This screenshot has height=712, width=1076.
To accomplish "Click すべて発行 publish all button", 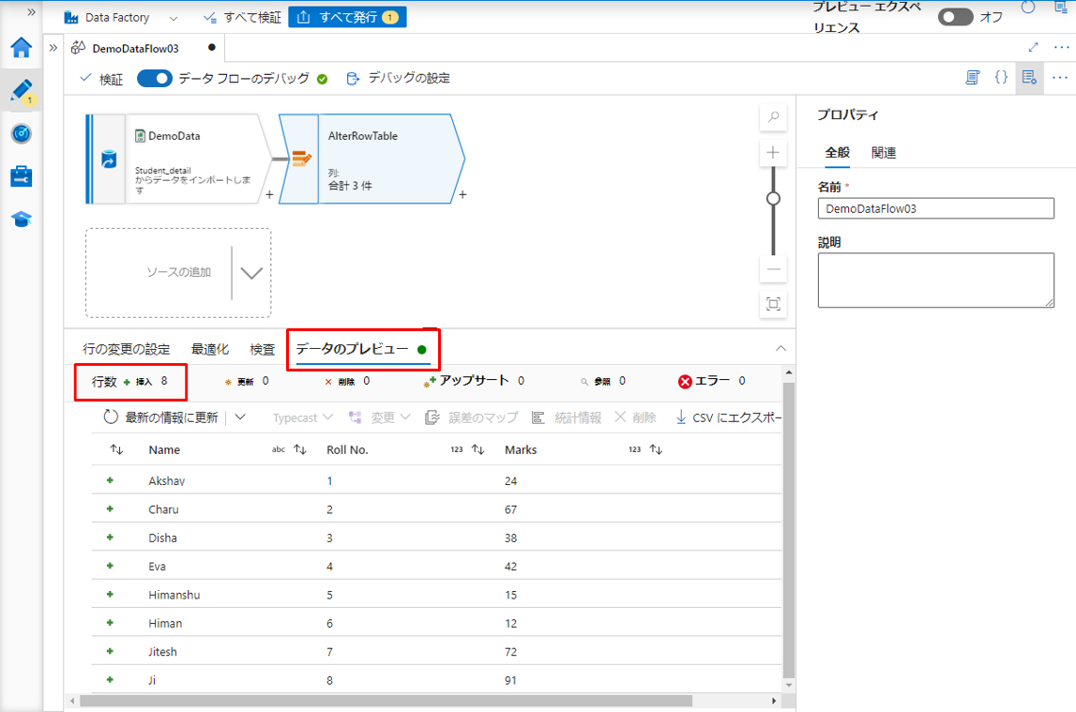I will (x=347, y=17).
